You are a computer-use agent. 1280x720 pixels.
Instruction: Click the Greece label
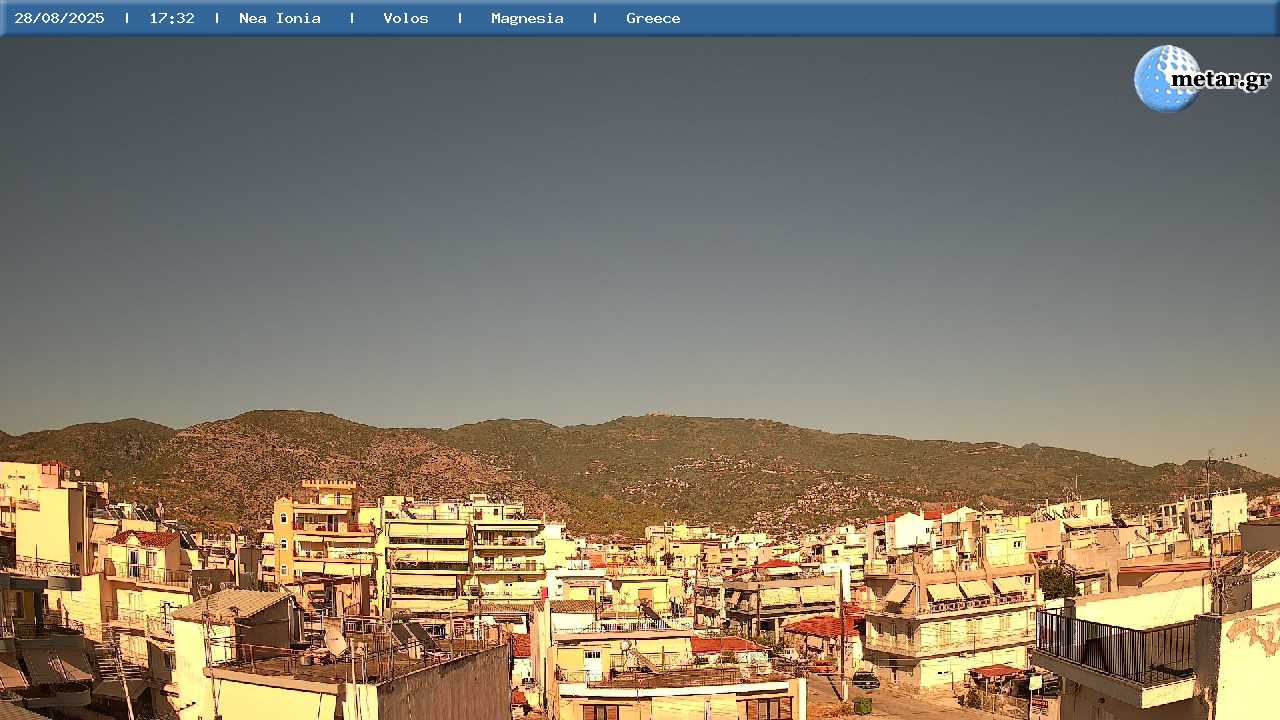(x=653, y=18)
